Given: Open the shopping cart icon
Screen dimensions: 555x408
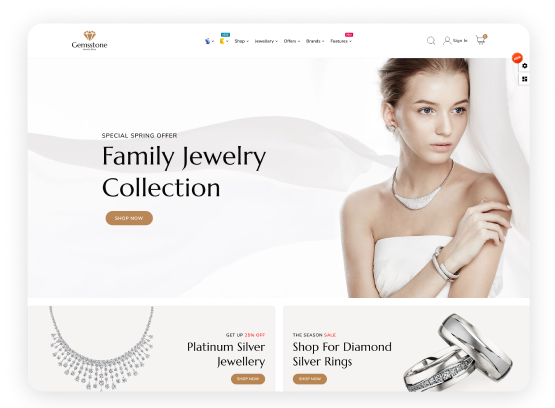Looking at the screenshot, I should coord(481,40).
